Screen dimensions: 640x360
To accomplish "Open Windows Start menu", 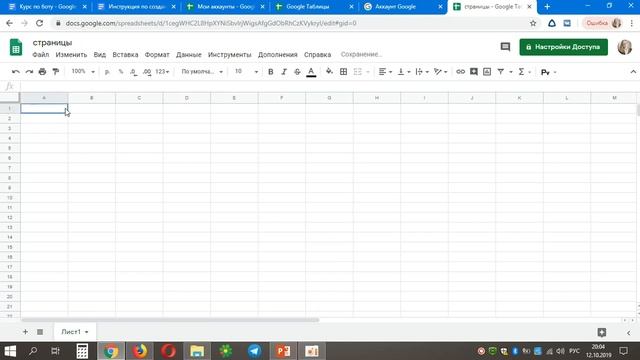I will (x=10, y=351).
